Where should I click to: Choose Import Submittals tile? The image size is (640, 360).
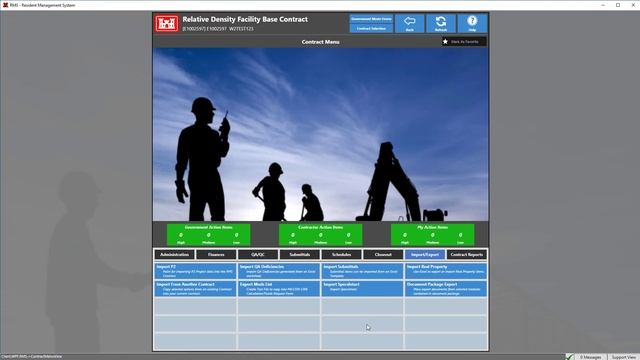[x=362, y=271]
